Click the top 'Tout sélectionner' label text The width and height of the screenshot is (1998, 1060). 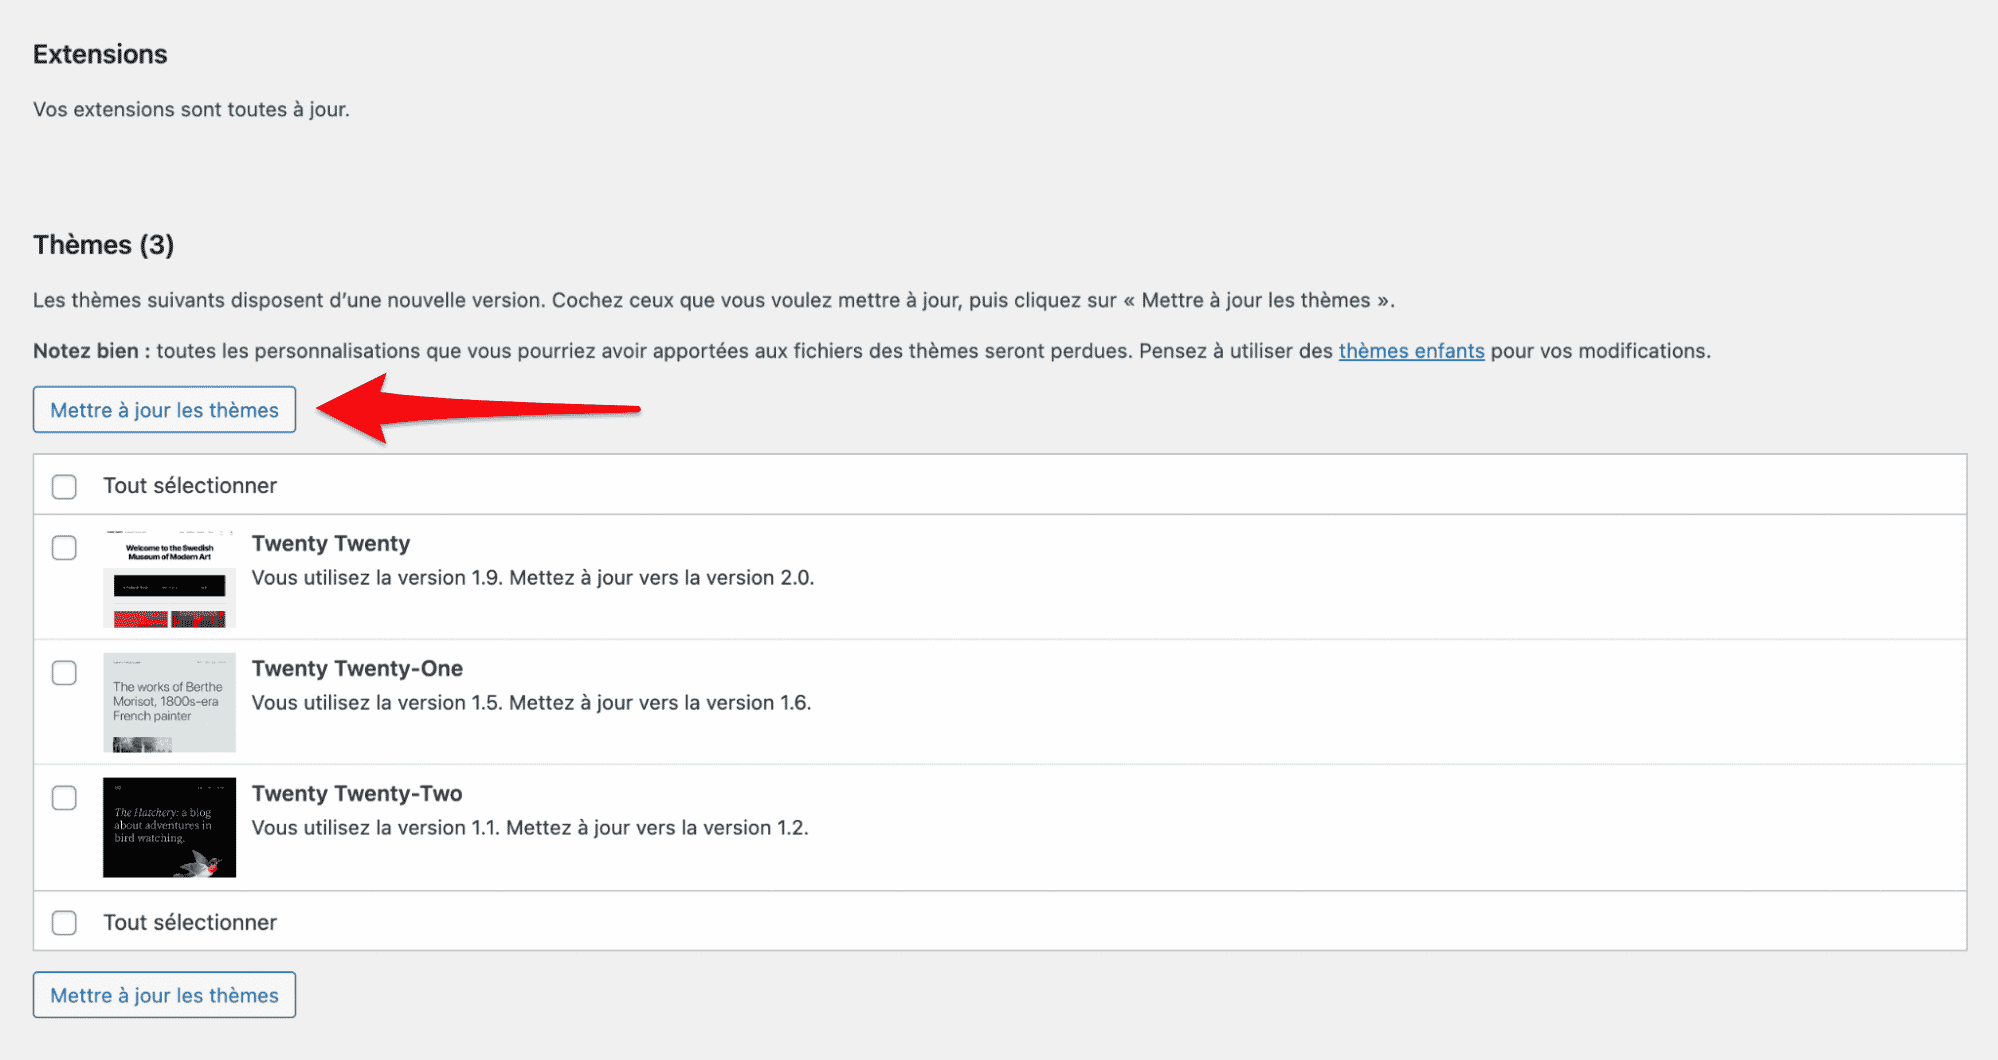click(189, 486)
